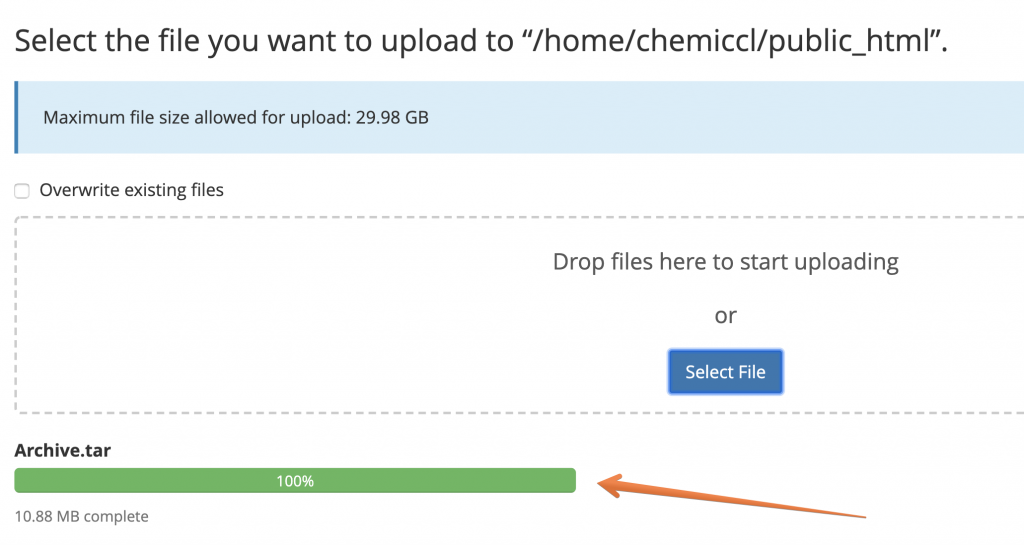
Task: Click the word "or" above Select File
Action: (x=725, y=316)
